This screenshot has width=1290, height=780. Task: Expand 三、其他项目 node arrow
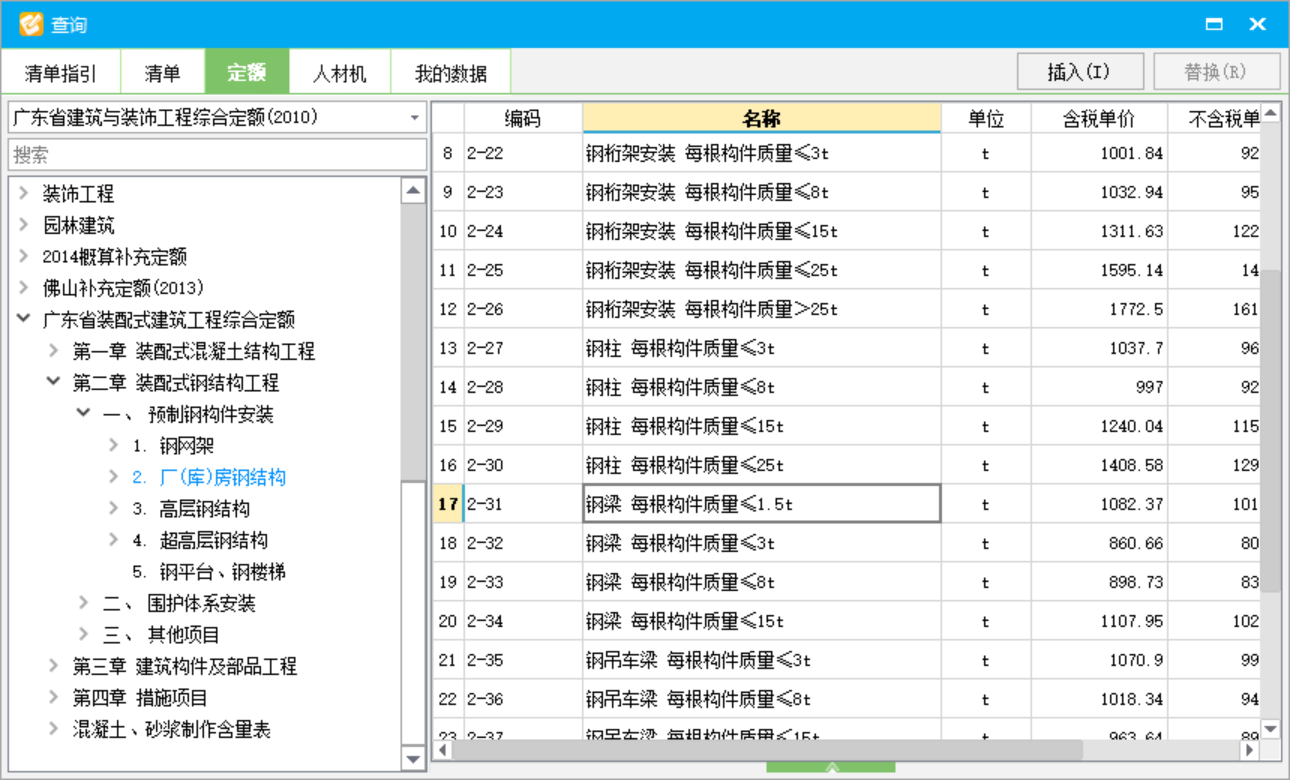84,634
